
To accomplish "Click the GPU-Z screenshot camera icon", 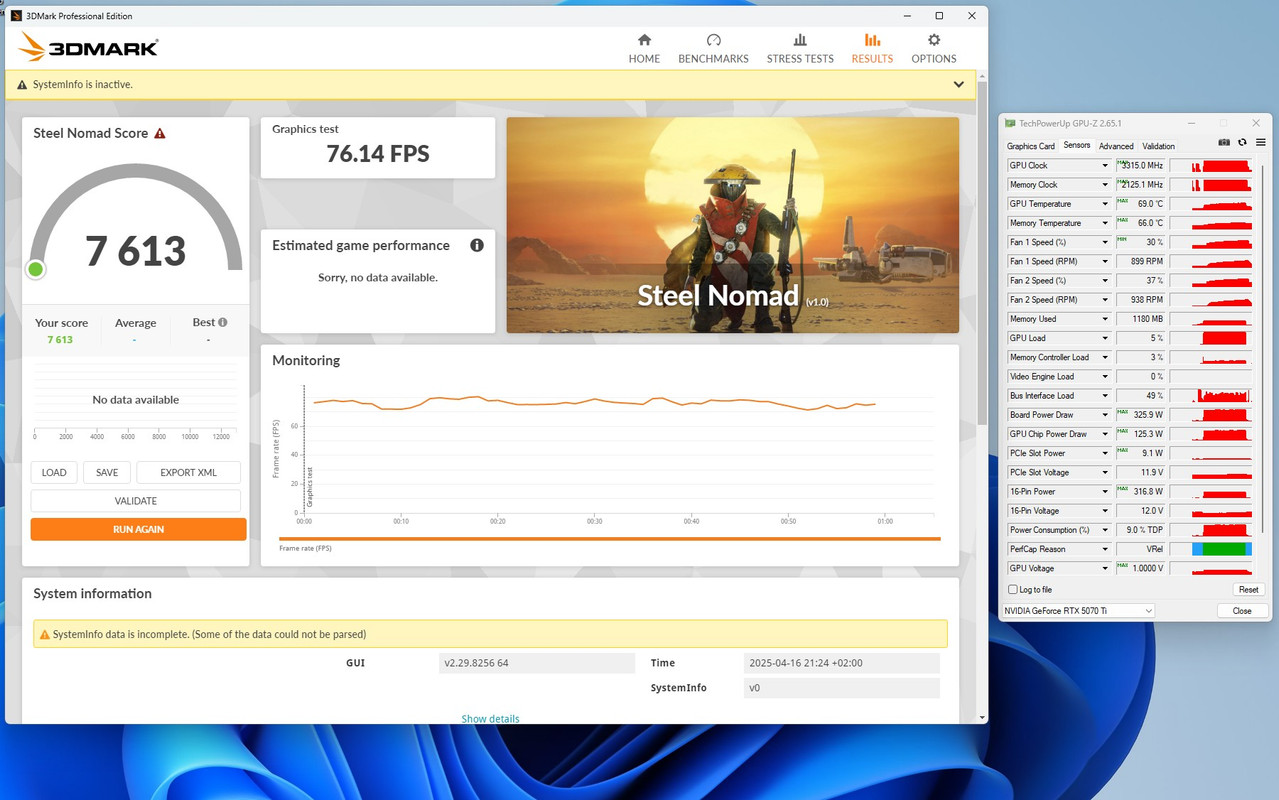I will 1223,143.
